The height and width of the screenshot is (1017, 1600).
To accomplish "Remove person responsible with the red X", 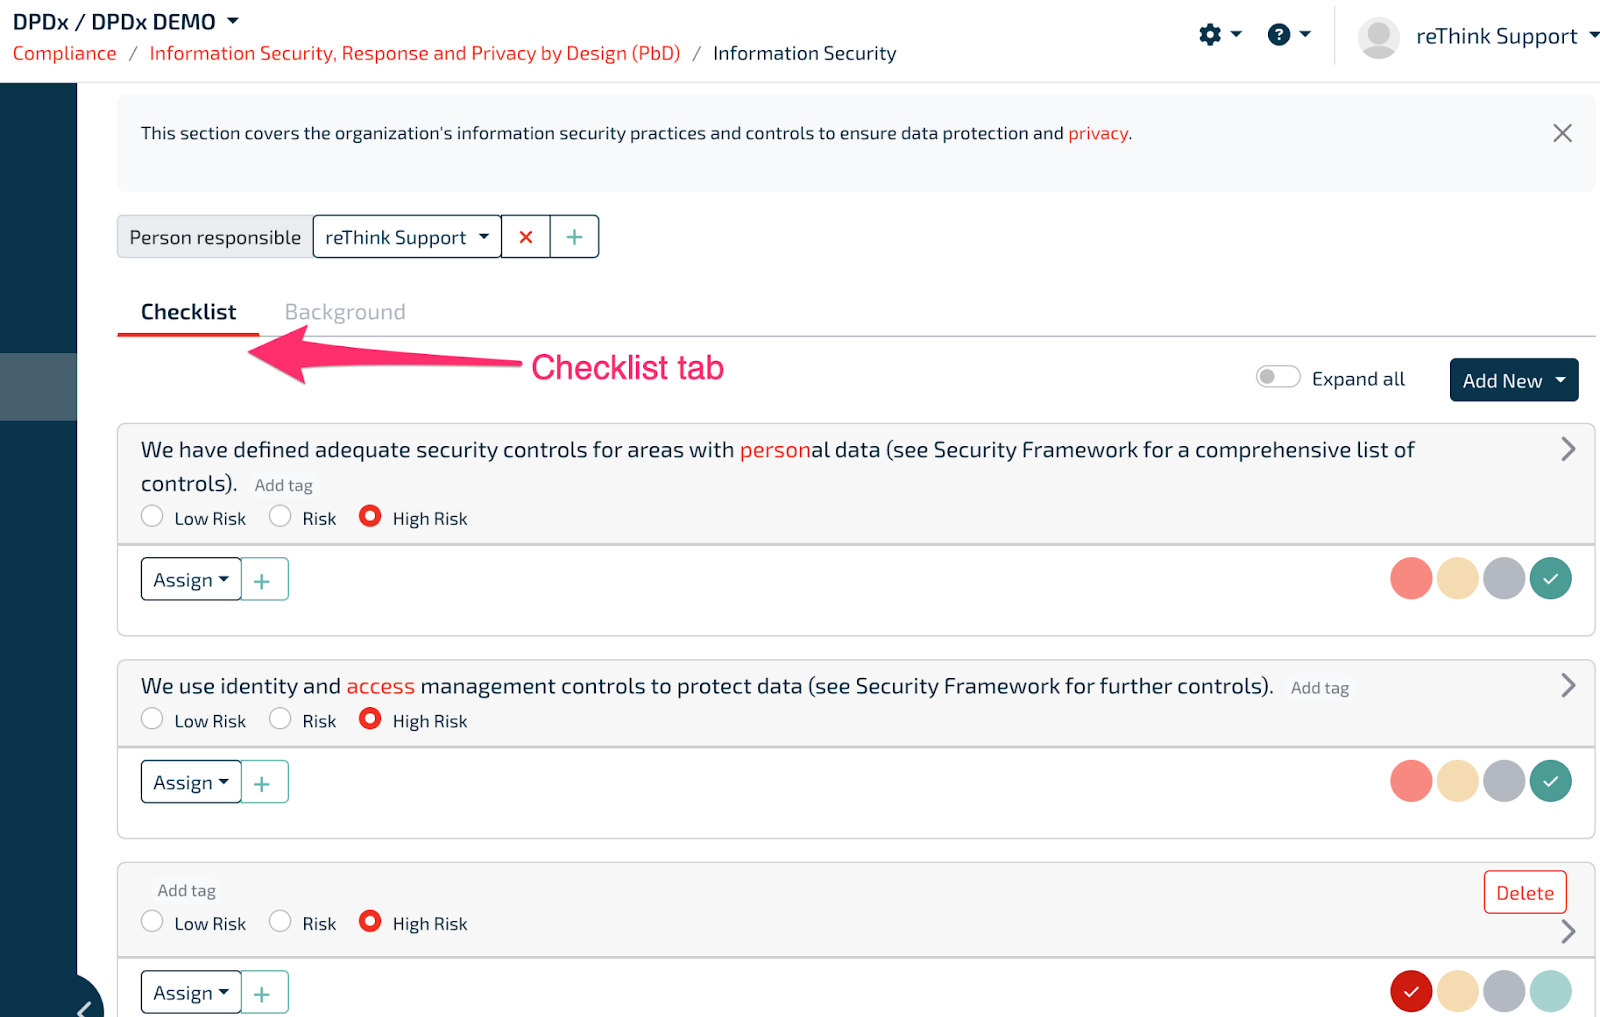I will click(525, 236).
